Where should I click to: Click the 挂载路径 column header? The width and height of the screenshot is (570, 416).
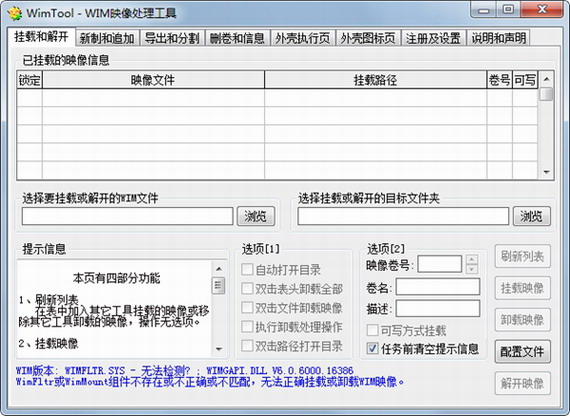[376, 80]
